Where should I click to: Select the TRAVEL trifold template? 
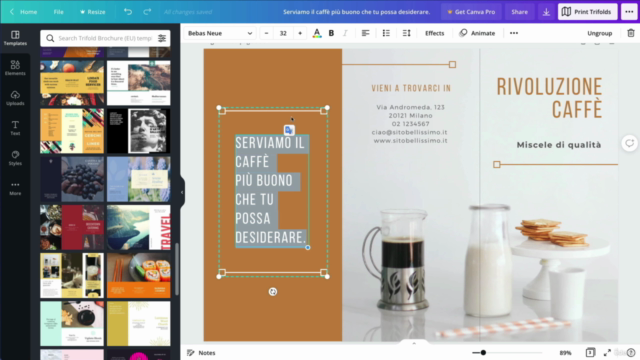(x=139, y=227)
